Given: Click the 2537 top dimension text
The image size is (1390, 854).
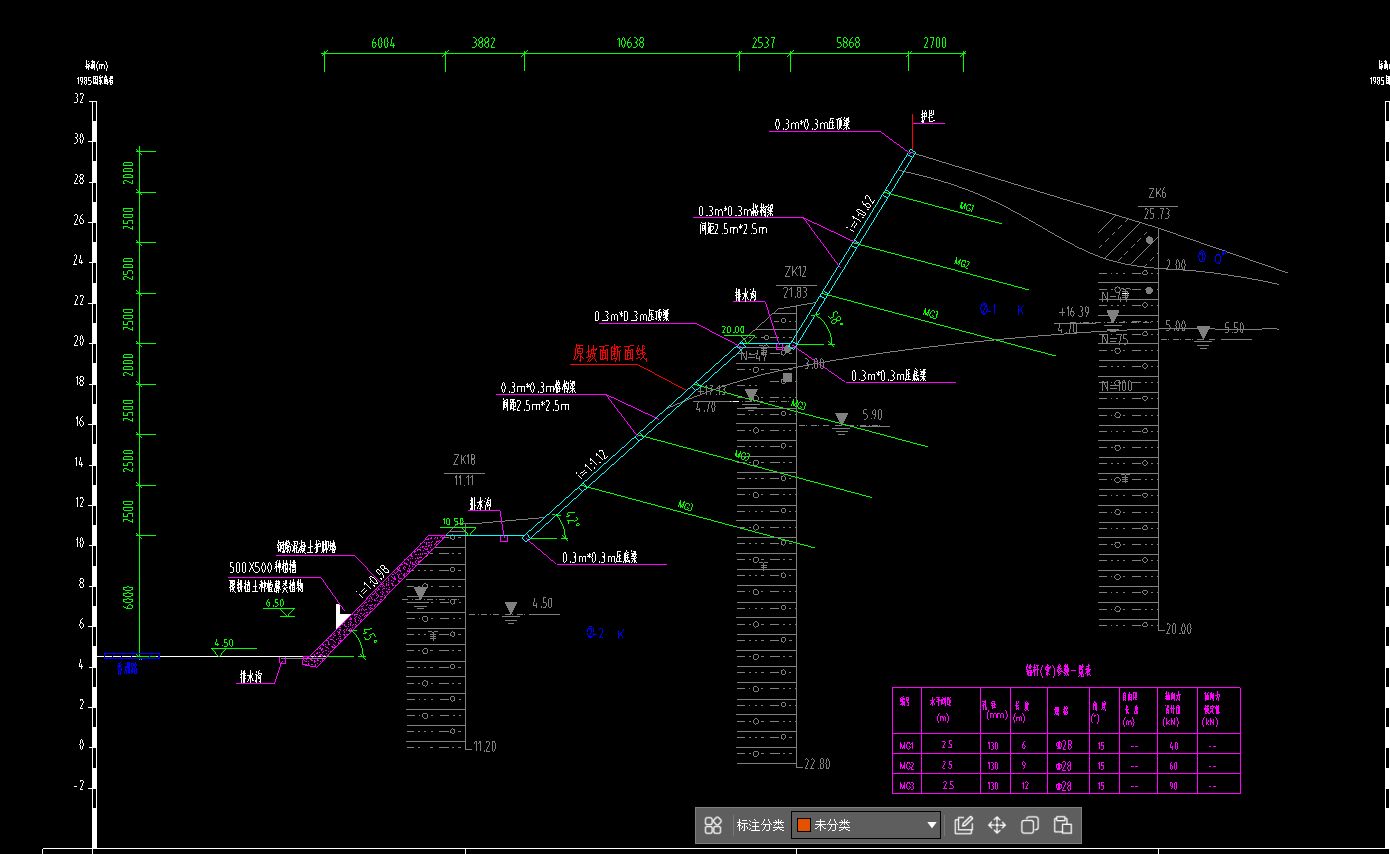Looking at the screenshot, I should 764,43.
